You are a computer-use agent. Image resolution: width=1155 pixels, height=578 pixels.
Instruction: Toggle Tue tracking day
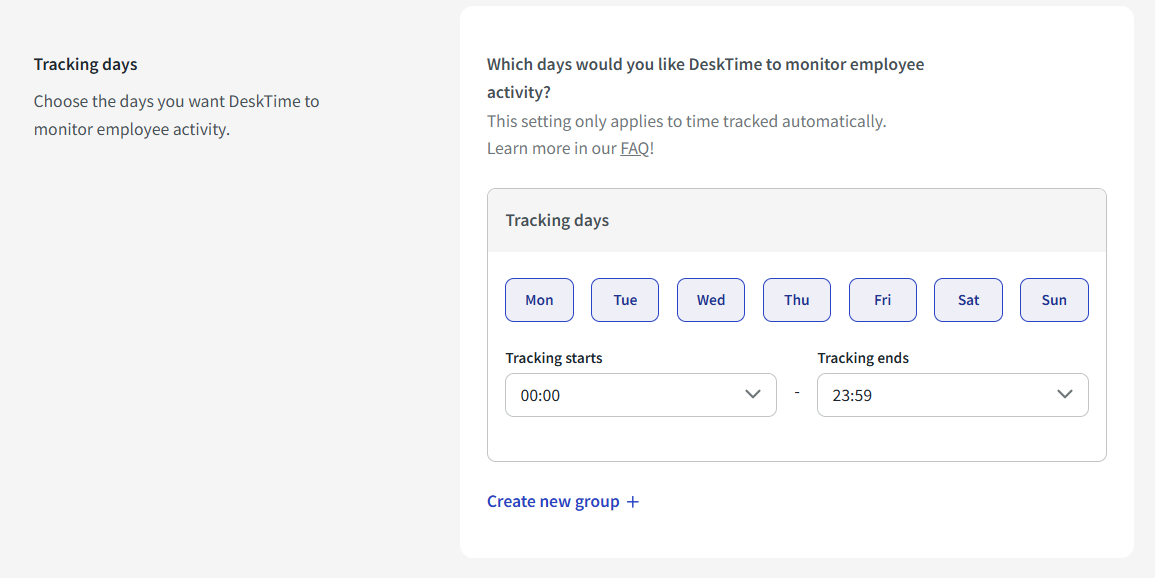625,300
